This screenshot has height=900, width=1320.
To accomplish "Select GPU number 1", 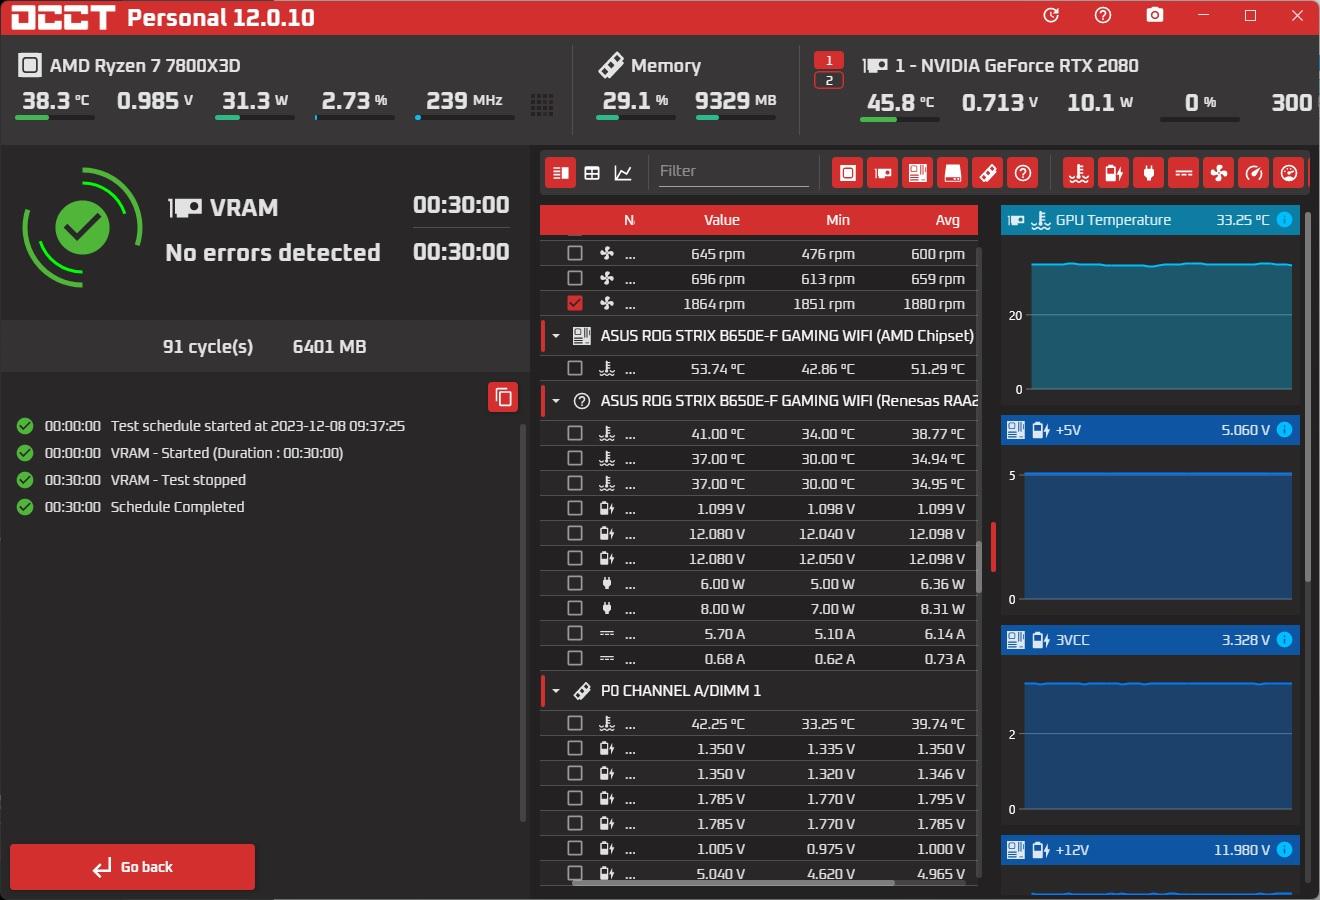I will [829, 60].
